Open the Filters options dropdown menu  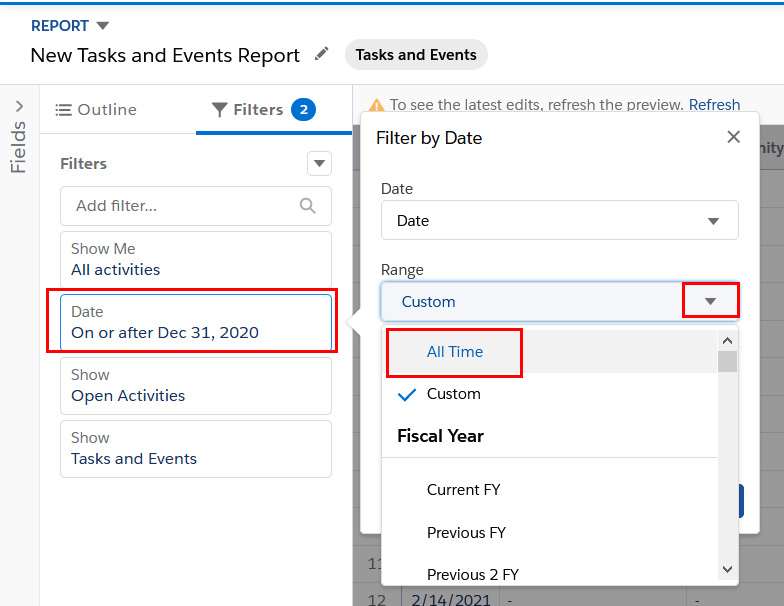tap(319, 163)
